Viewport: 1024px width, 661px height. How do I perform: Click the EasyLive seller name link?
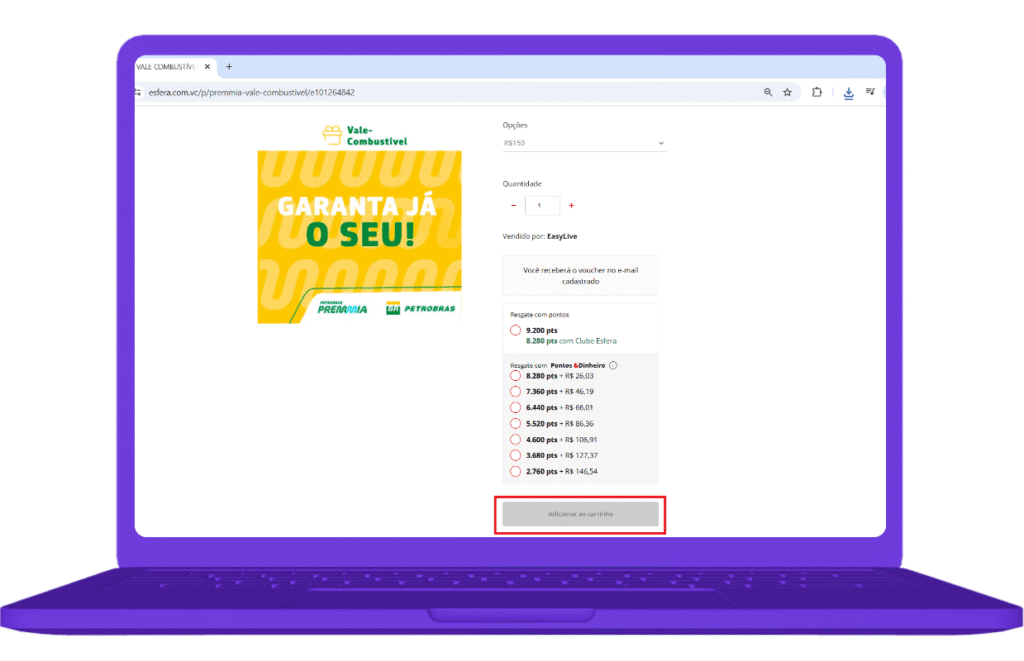[563, 235]
